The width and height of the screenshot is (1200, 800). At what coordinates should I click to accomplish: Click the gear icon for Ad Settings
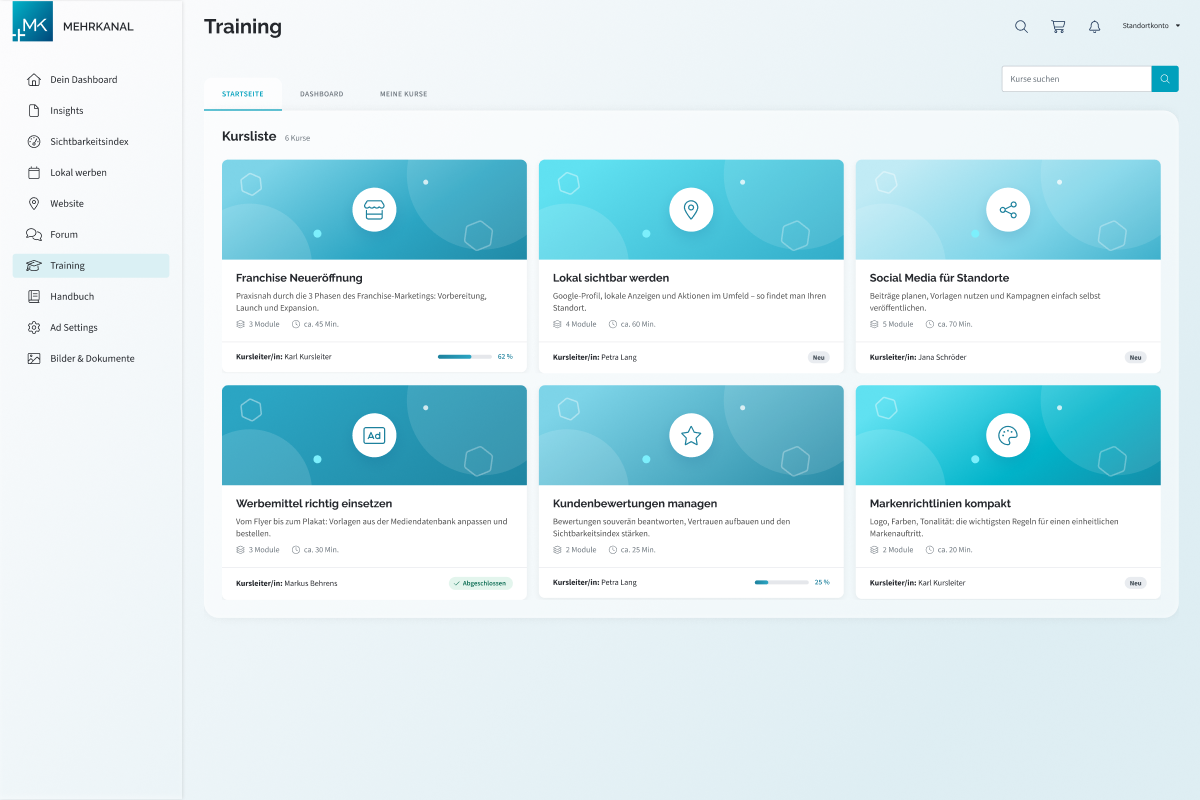tap(34, 328)
